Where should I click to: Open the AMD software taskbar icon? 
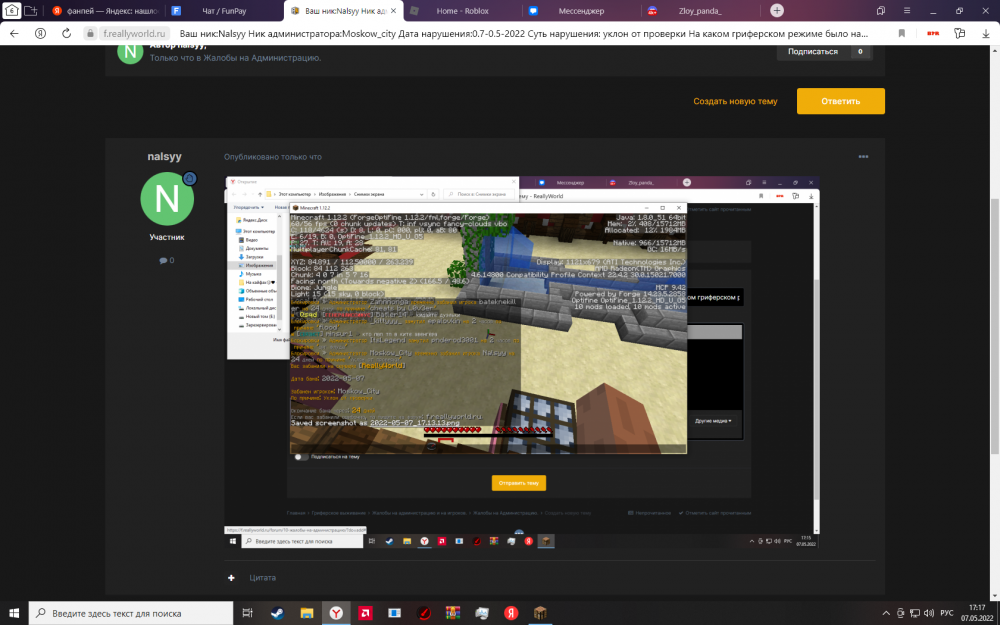click(x=365, y=613)
